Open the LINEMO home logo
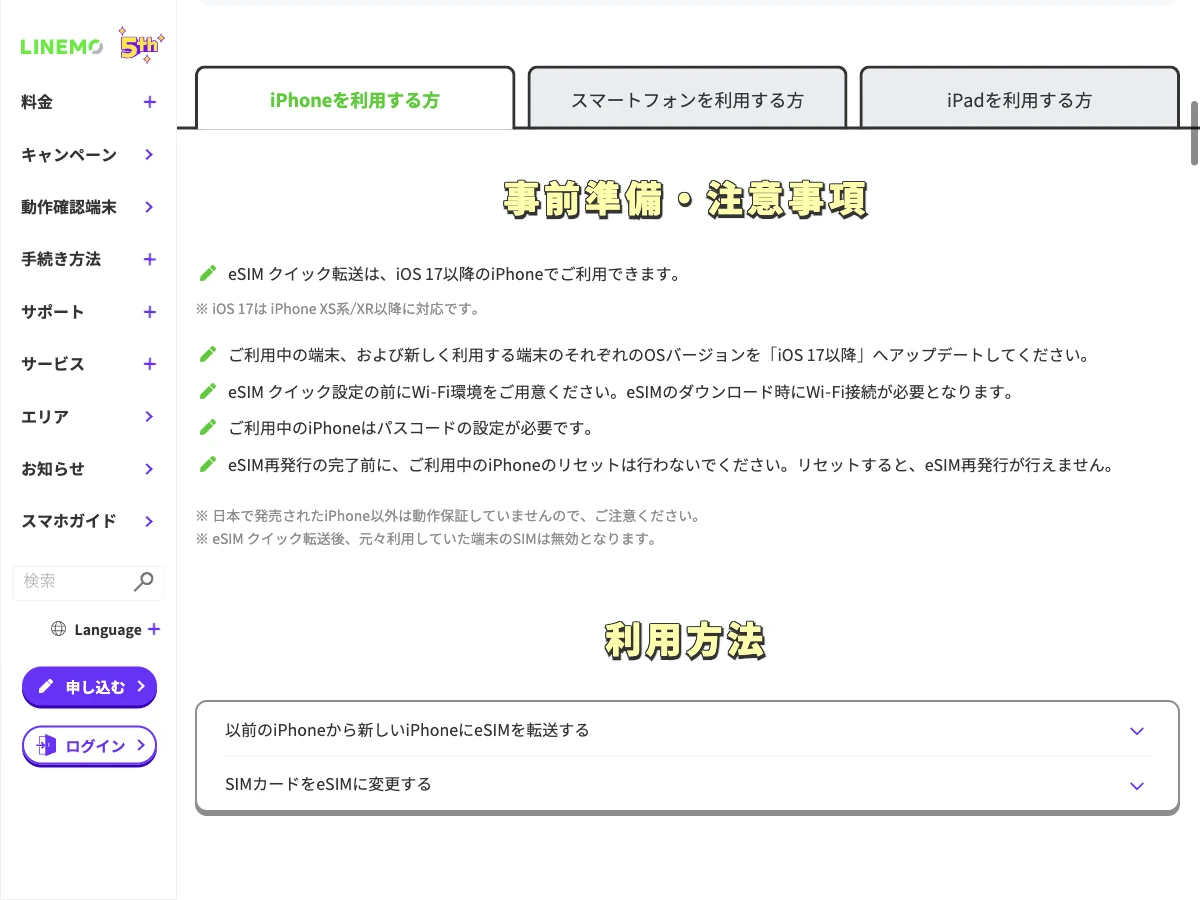This screenshot has height=900, width=1200. 61,47
